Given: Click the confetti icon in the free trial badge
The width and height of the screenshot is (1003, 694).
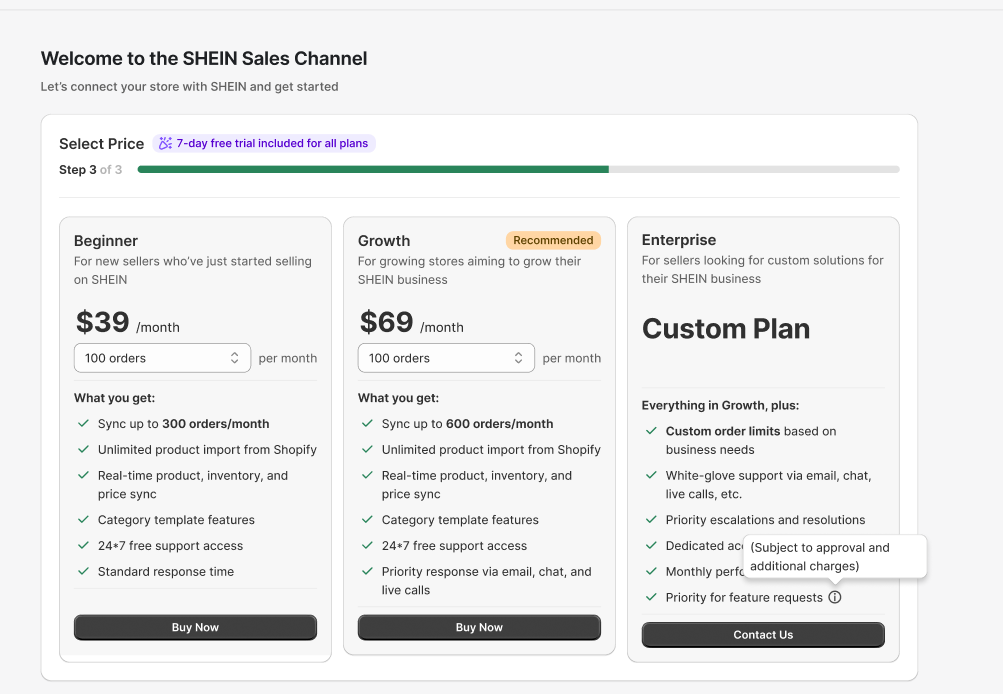Looking at the screenshot, I should click(x=166, y=143).
